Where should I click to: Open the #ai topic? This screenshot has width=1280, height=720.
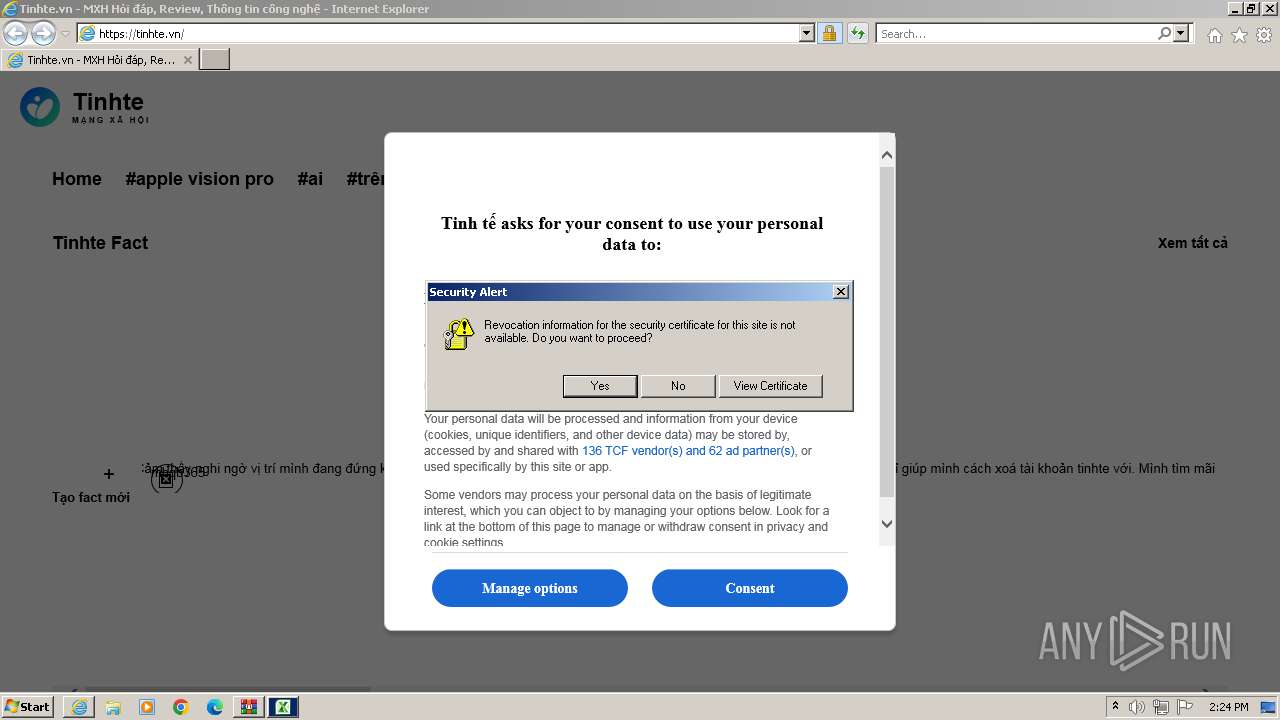click(x=310, y=179)
